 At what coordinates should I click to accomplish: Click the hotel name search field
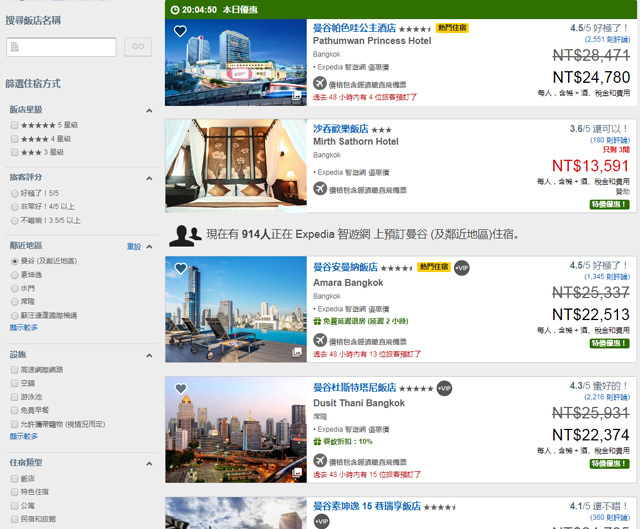coord(61,47)
